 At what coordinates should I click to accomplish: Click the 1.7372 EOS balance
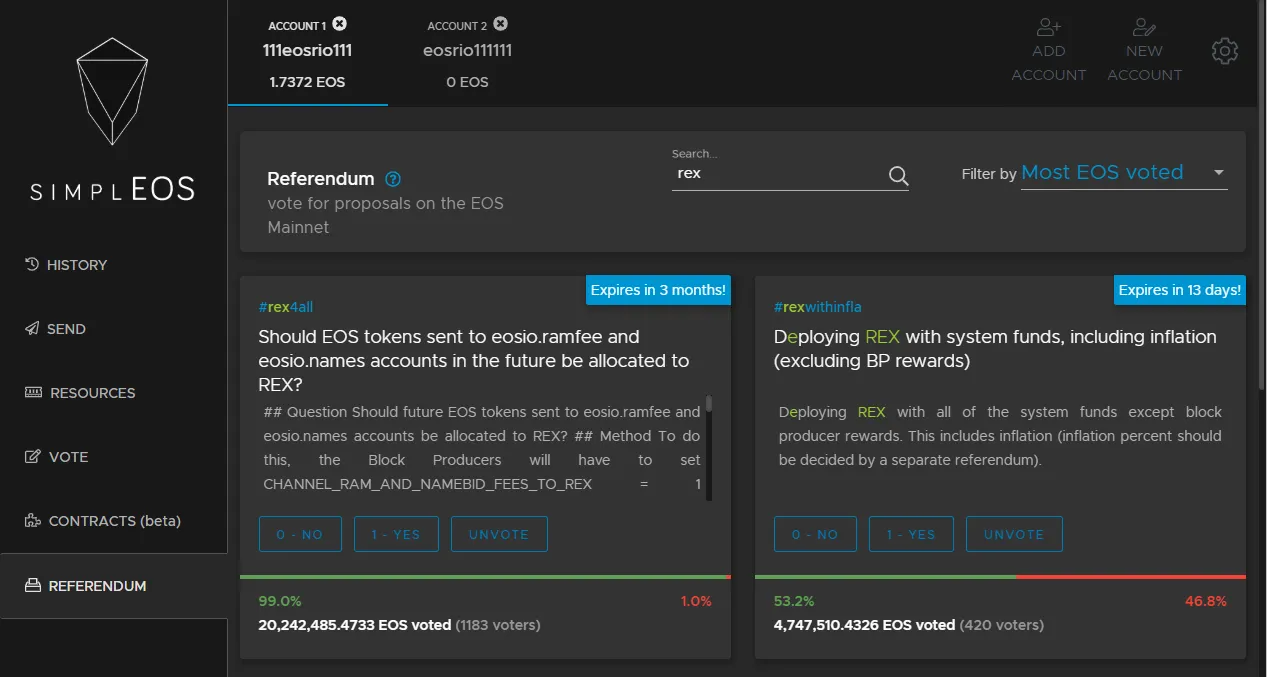(307, 82)
